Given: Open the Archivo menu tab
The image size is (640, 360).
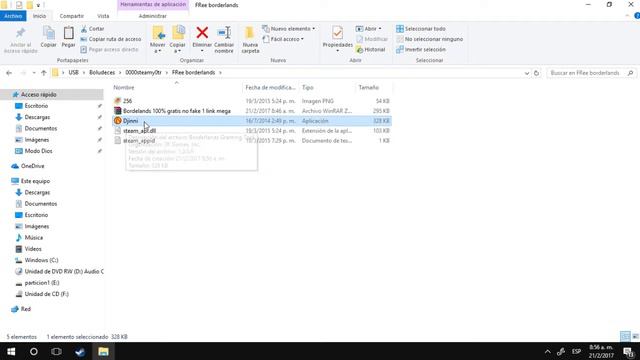Looking at the screenshot, I should (13, 16).
